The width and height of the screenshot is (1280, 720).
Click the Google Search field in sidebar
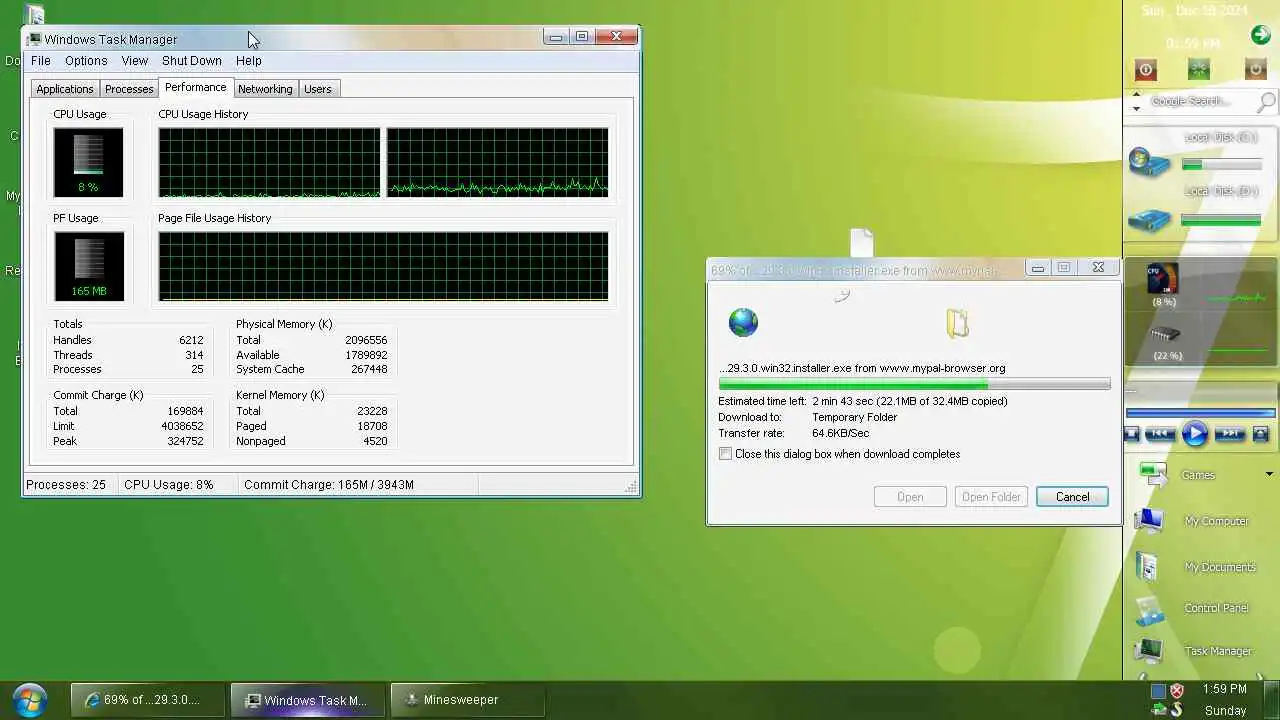tap(1198, 101)
